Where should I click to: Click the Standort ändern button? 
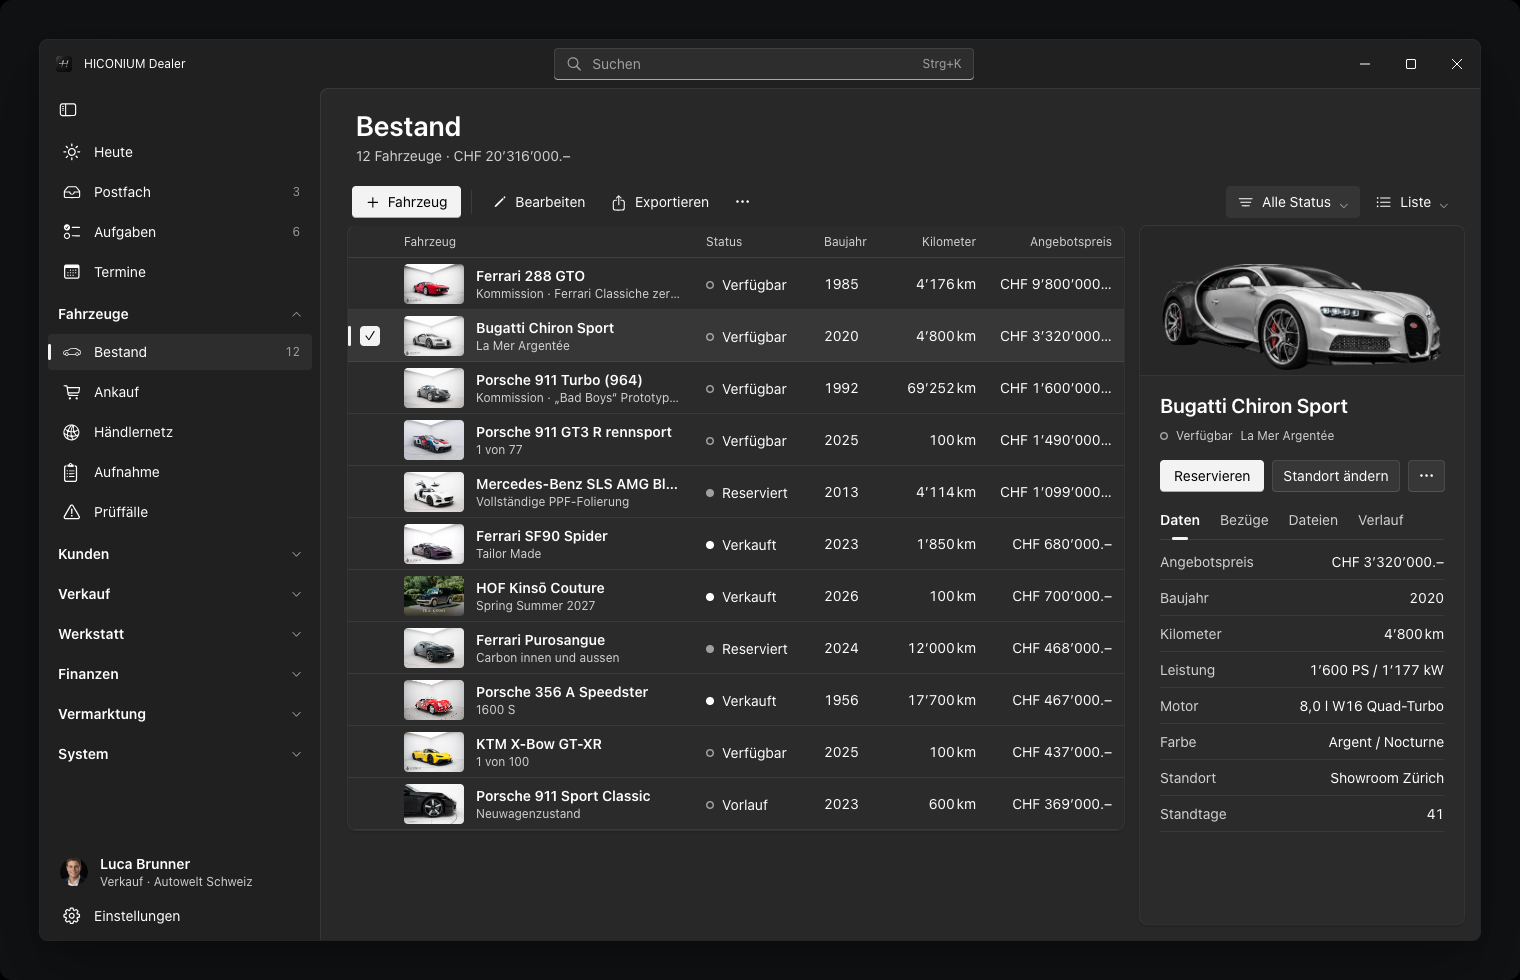pyautogui.click(x=1336, y=476)
